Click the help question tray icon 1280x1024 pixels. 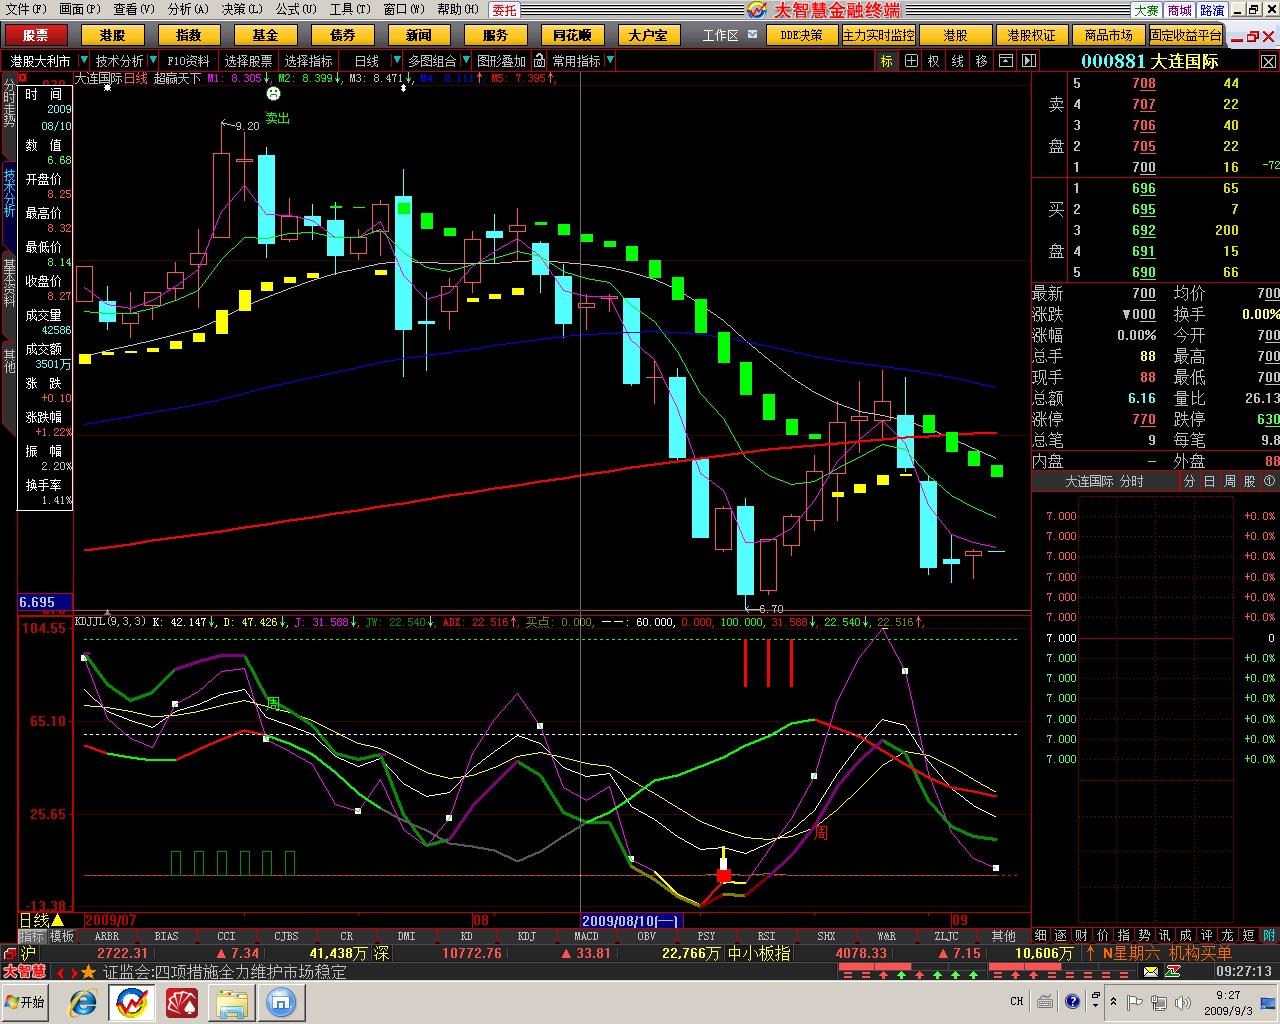click(x=1072, y=1001)
